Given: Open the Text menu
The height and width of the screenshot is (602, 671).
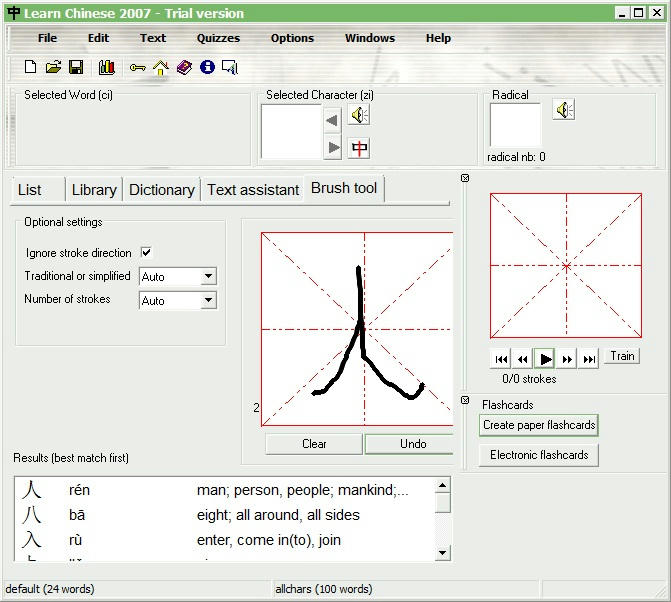Looking at the screenshot, I should click(x=153, y=38).
